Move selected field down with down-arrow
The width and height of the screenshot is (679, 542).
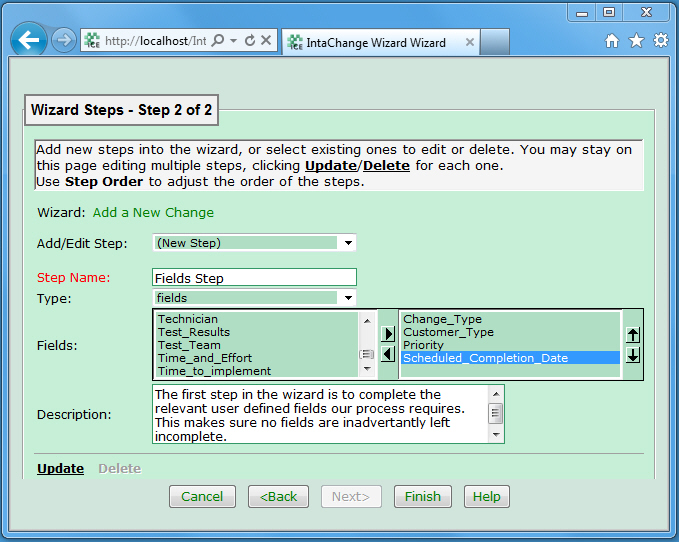point(633,355)
